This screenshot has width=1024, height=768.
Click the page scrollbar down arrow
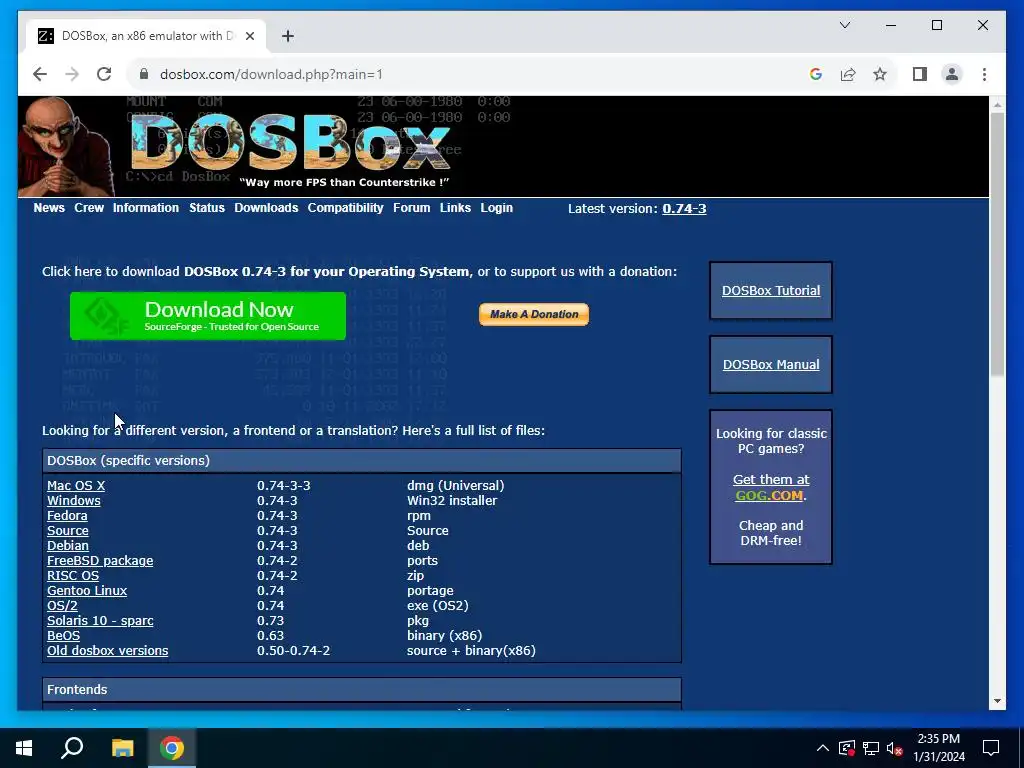pyautogui.click(x=997, y=701)
